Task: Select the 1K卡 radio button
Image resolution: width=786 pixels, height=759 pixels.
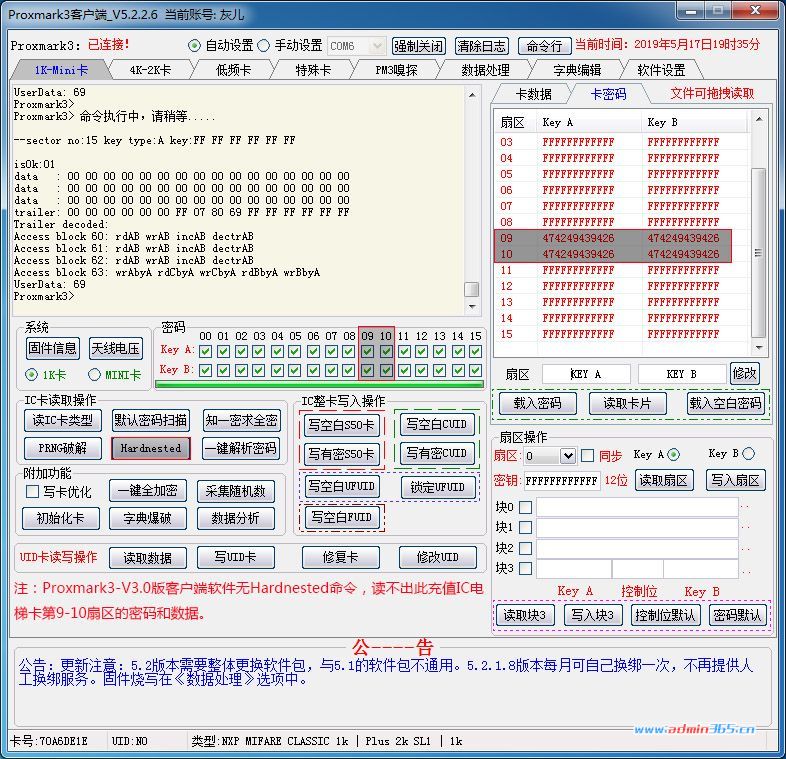Action: click(x=32, y=374)
